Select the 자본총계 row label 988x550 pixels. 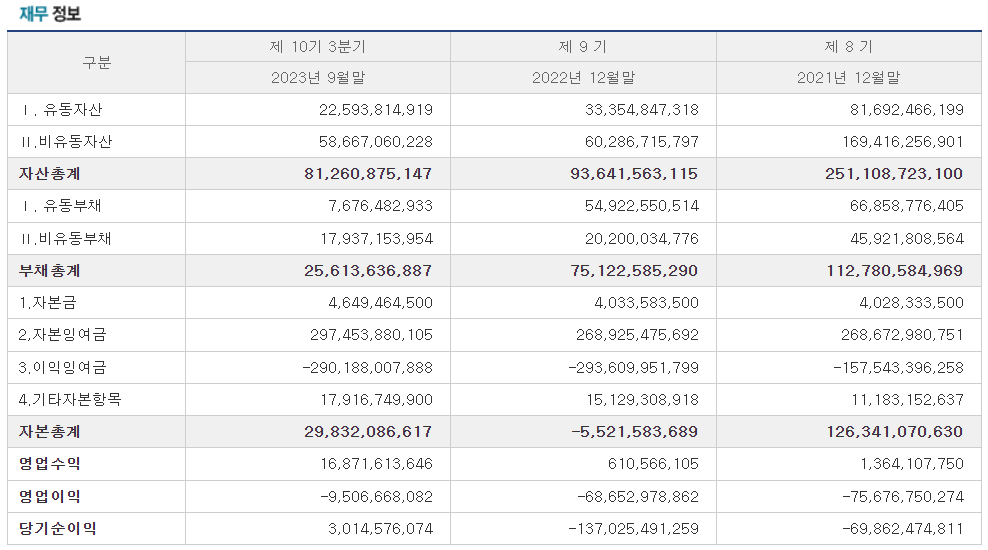(50, 432)
